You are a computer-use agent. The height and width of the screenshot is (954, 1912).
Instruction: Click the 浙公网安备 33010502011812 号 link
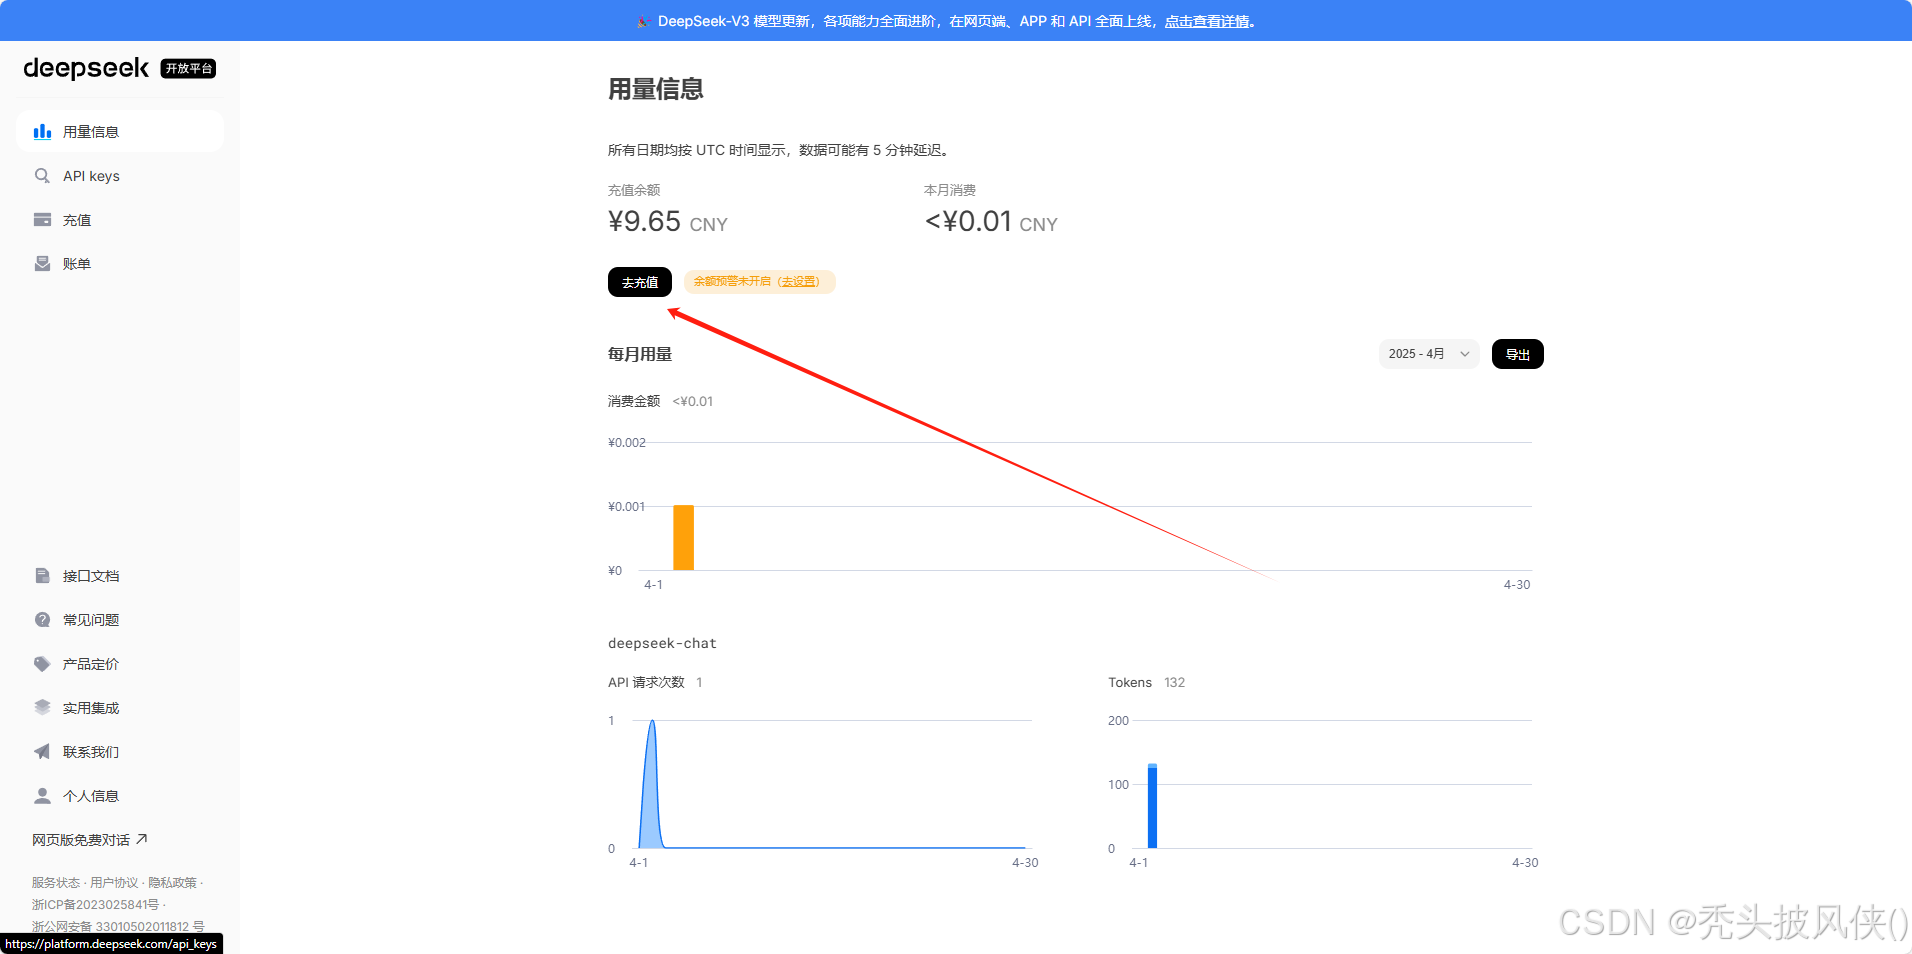[118, 927]
